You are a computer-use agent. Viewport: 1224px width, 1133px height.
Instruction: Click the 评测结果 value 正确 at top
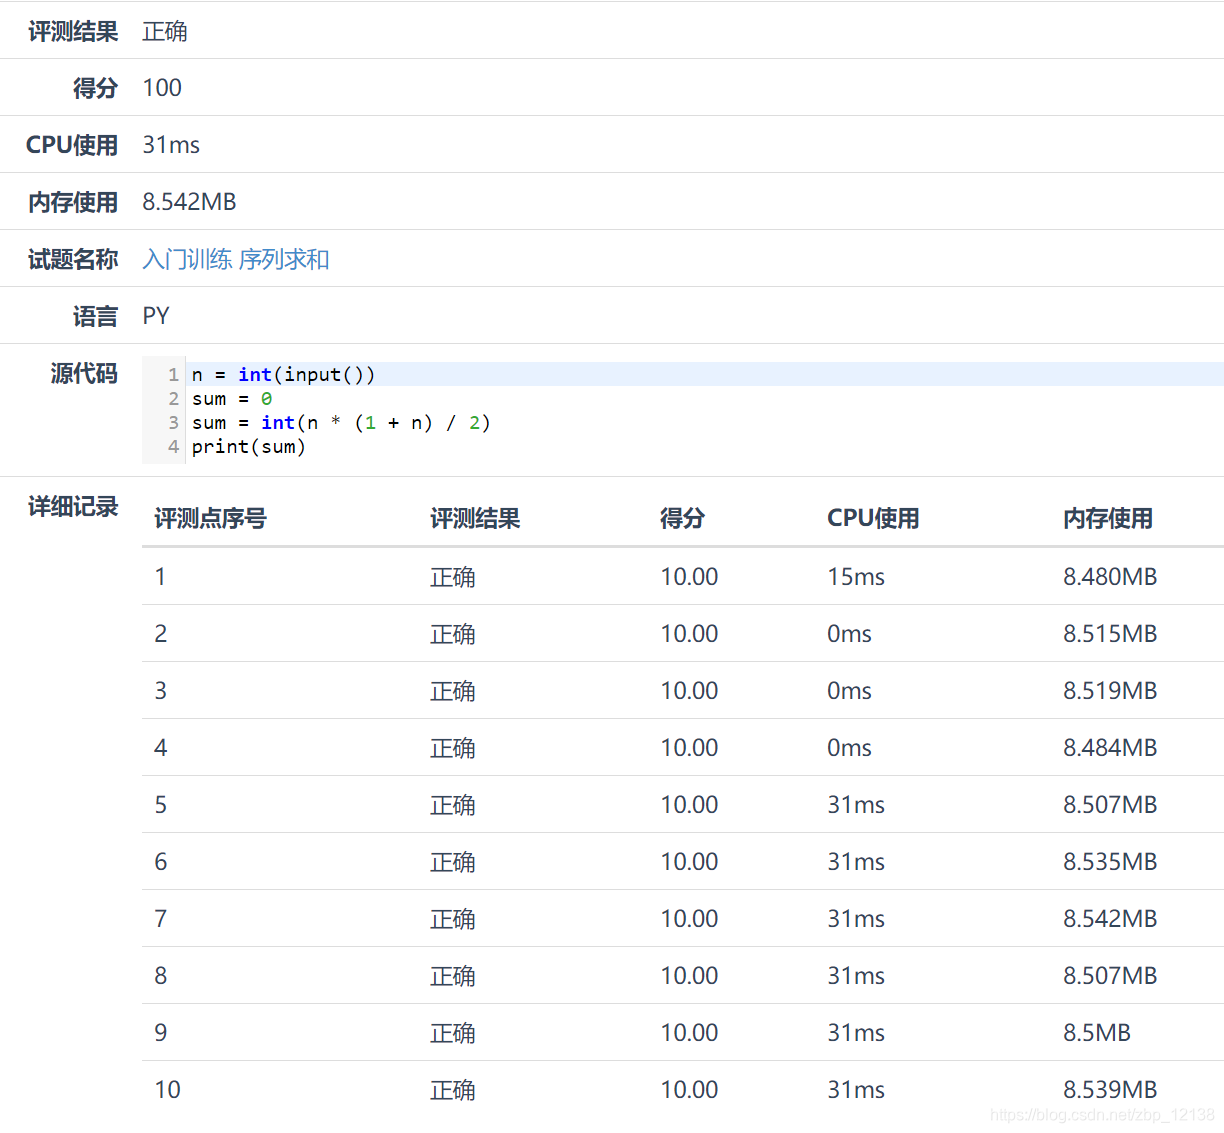[165, 31]
